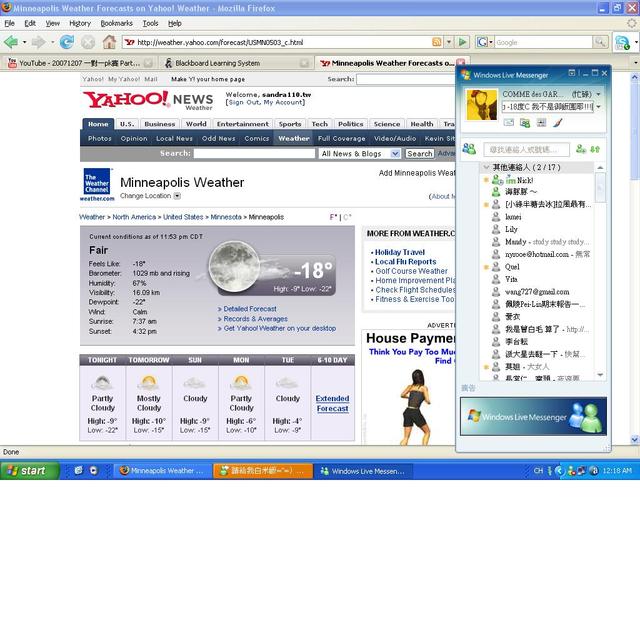The width and height of the screenshot is (640, 640).
Task: Click Get Yahoo! Weather on your desktop
Action: [280, 329]
